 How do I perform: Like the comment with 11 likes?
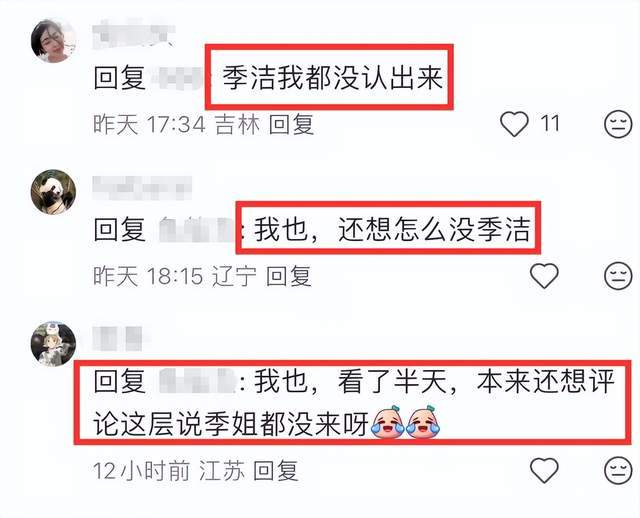(514, 124)
